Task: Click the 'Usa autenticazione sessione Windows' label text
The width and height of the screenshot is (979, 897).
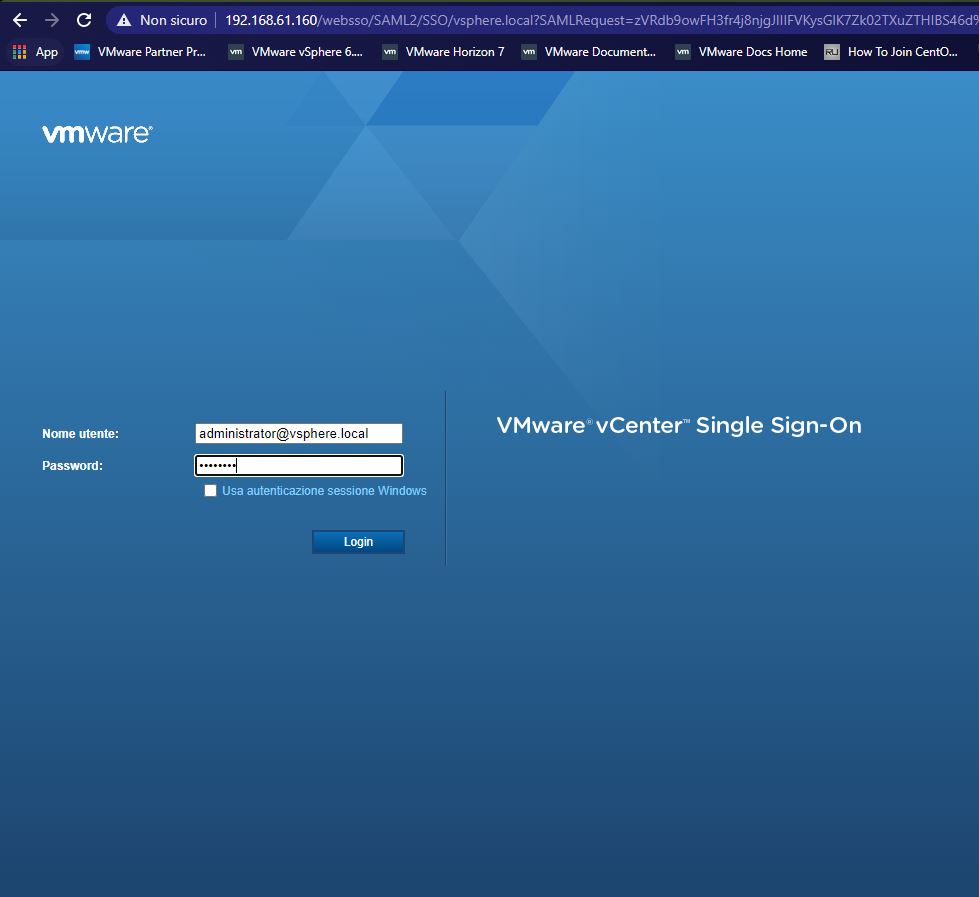Action: click(x=324, y=491)
